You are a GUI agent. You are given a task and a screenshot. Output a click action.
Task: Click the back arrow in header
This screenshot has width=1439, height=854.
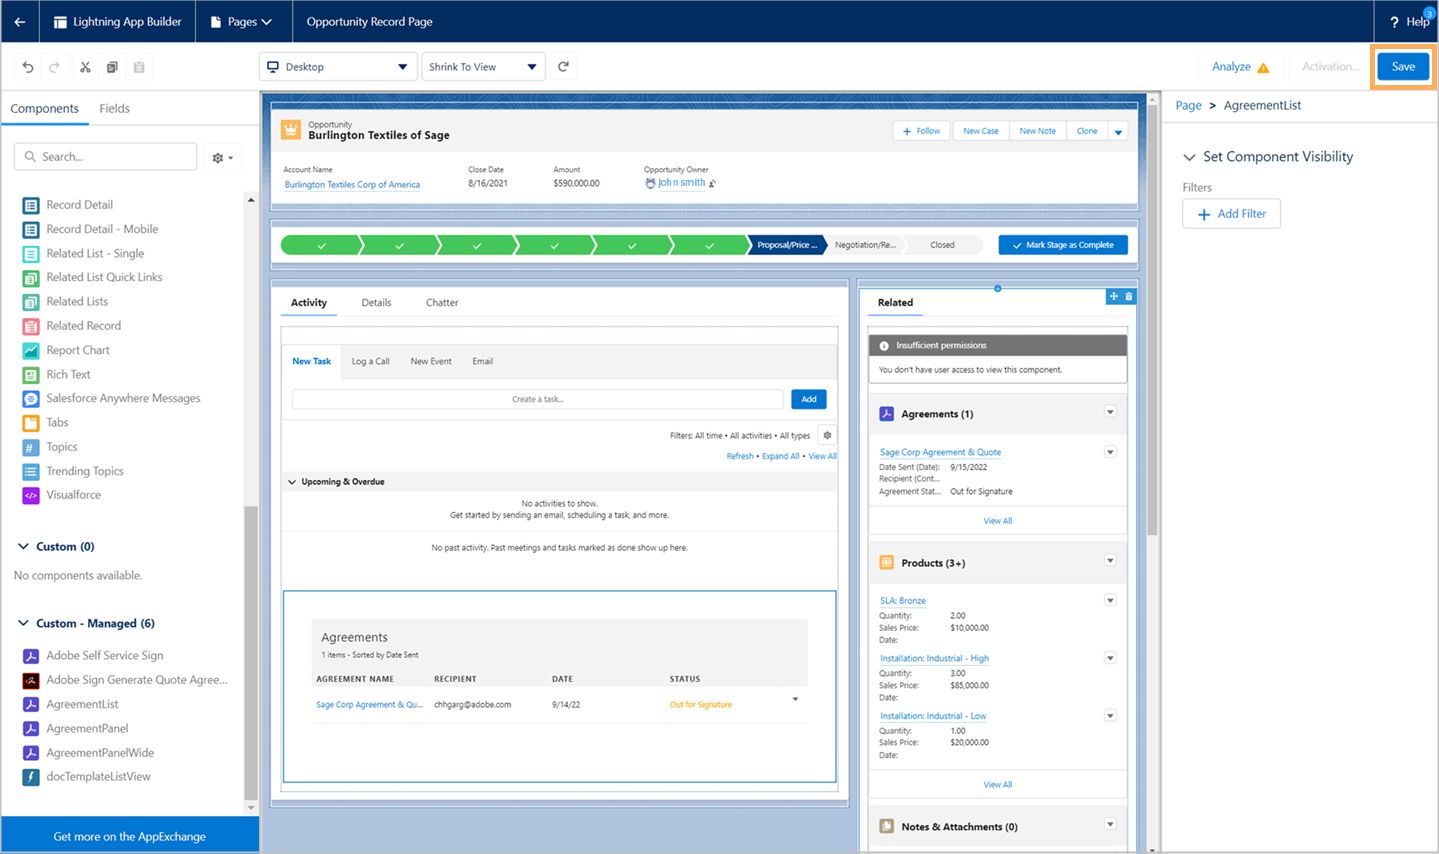[20, 21]
